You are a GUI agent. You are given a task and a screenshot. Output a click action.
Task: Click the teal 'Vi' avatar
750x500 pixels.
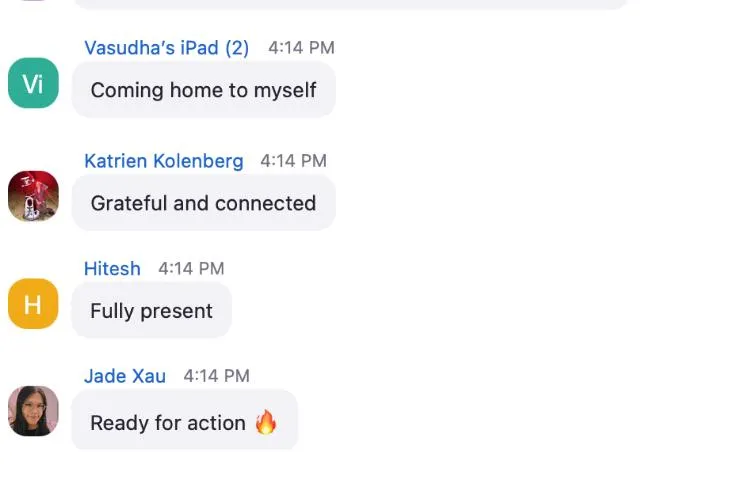point(33,83)
